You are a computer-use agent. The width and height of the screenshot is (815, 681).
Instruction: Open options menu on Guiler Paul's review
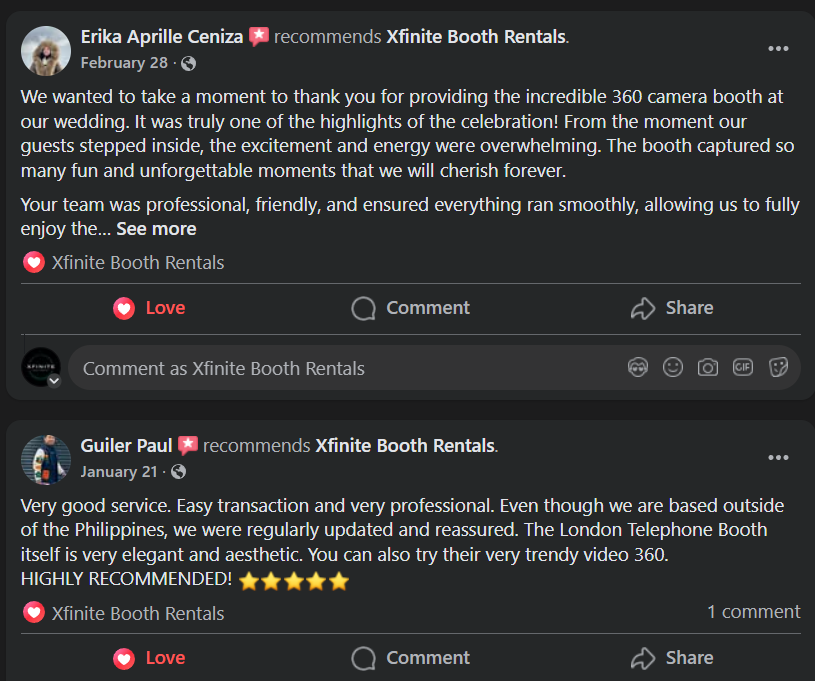click(x=778, y=457)
